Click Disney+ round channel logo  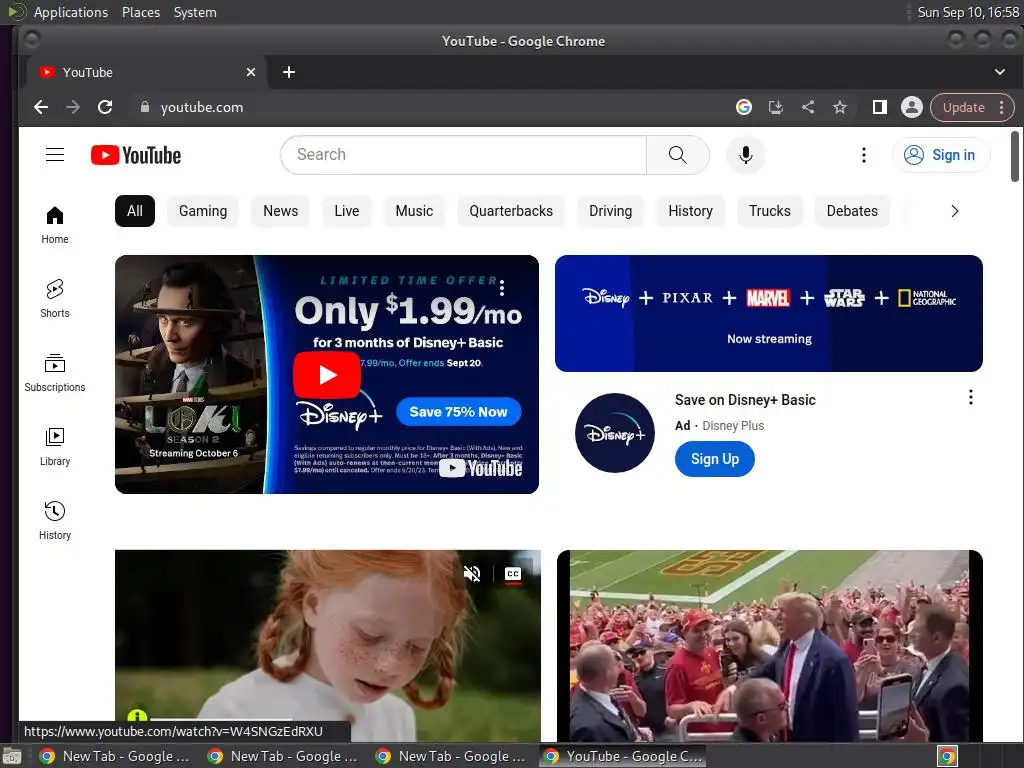coord(615,433)
